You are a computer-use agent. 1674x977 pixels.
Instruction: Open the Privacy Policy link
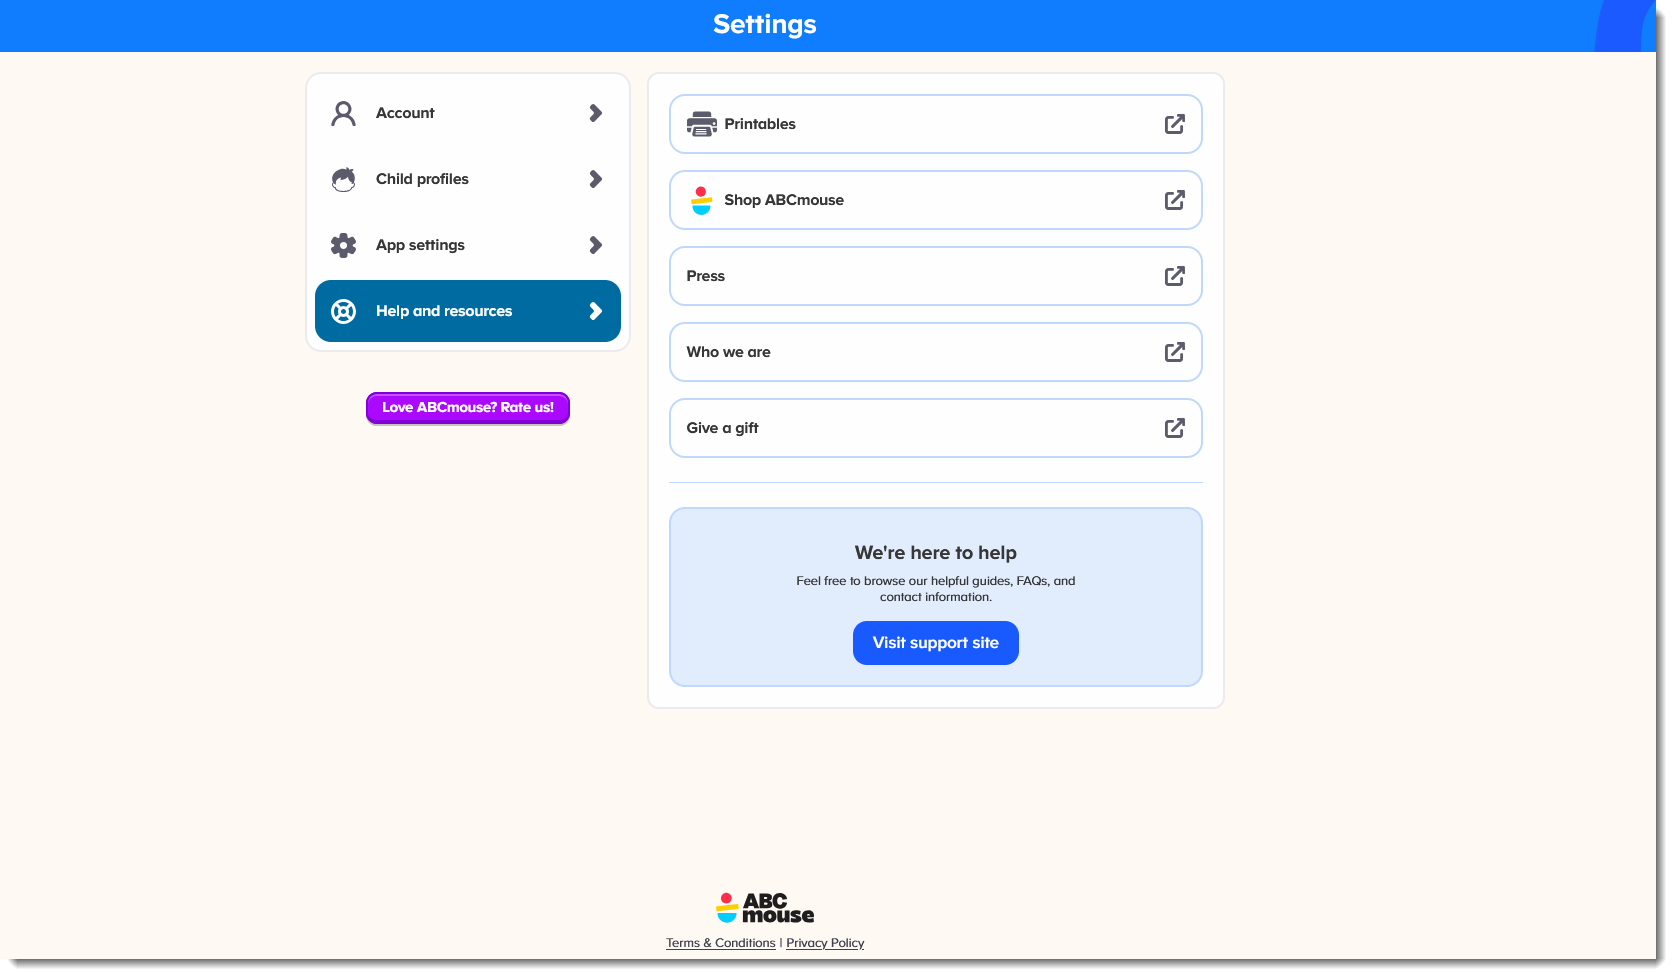(825, 943)
